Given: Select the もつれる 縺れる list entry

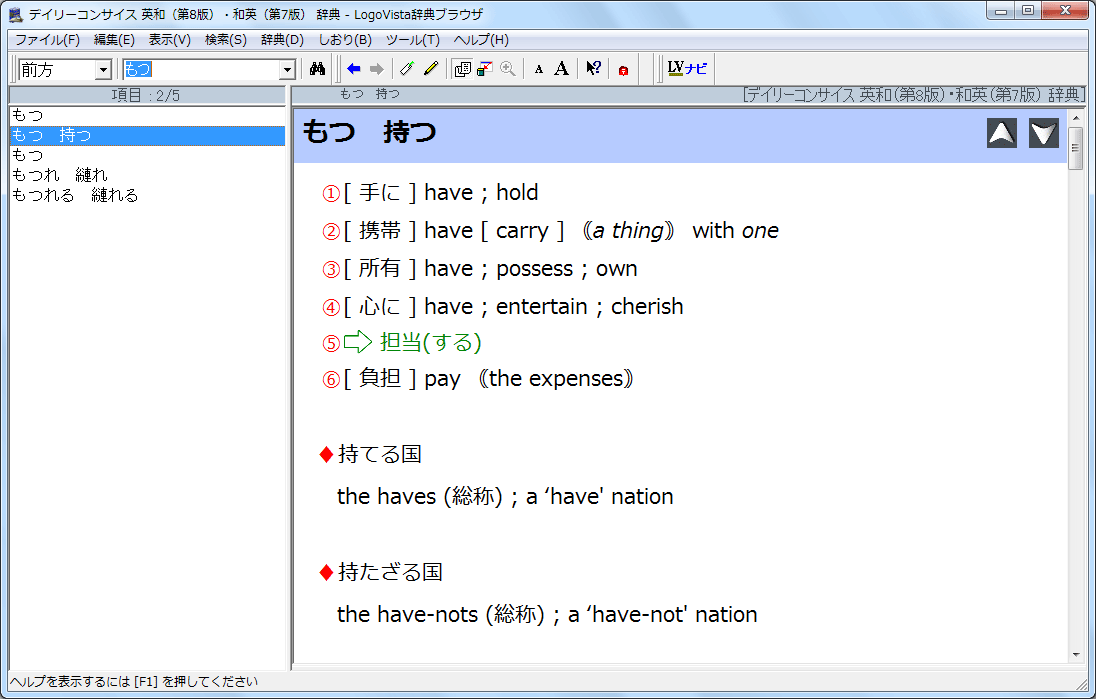Looking at the screenshot, I should click(75, 195).
